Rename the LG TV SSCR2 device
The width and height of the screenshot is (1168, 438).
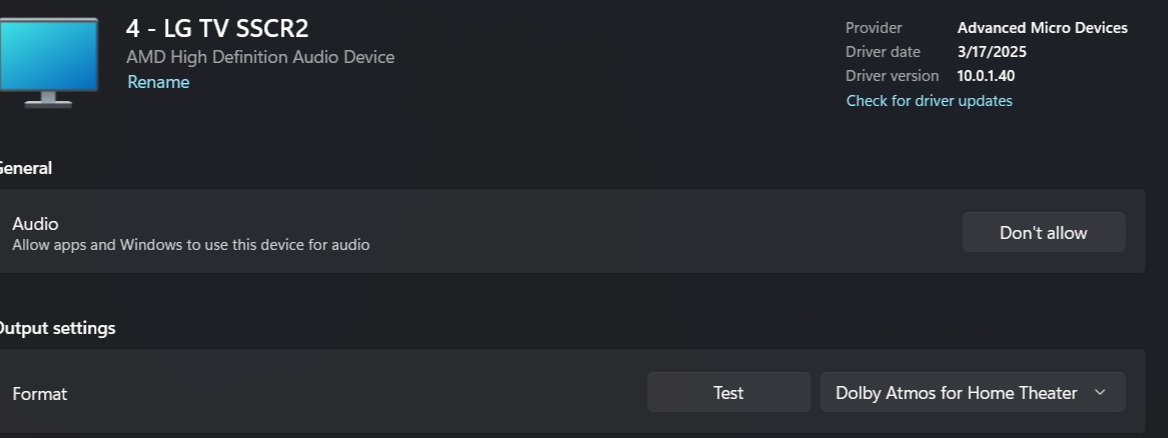158,82
